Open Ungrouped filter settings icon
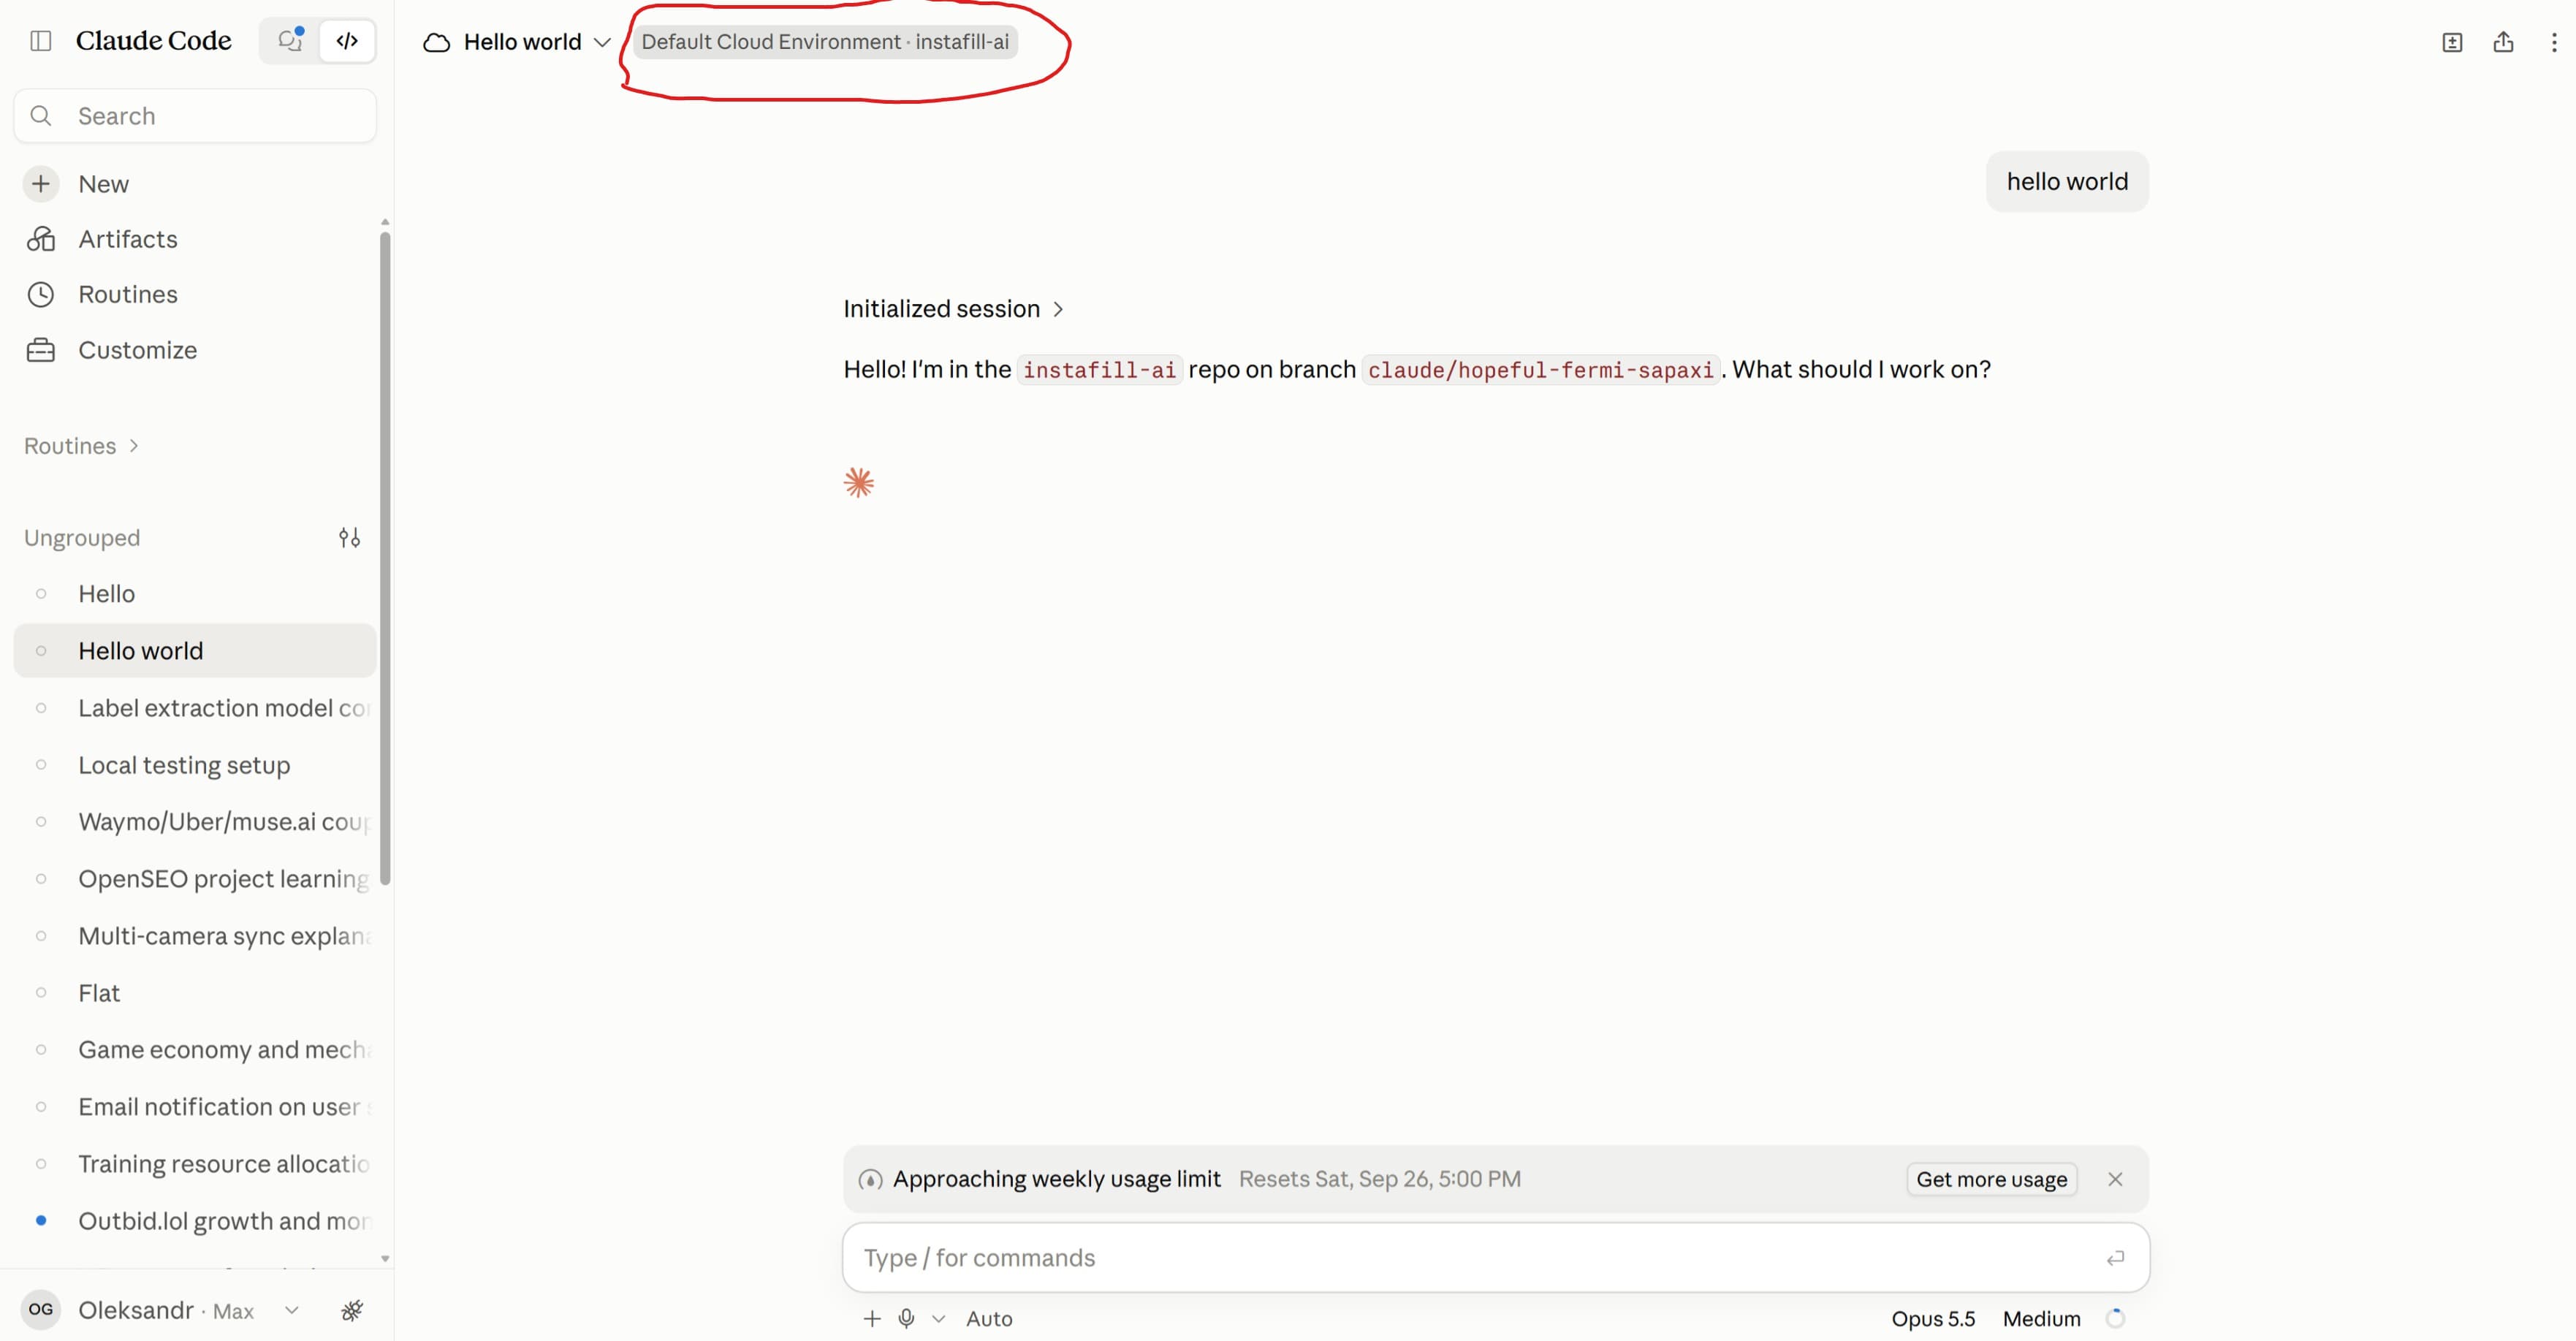Screen dimensions: 2576x1341 pyautogui.click(x=349, y=538)
